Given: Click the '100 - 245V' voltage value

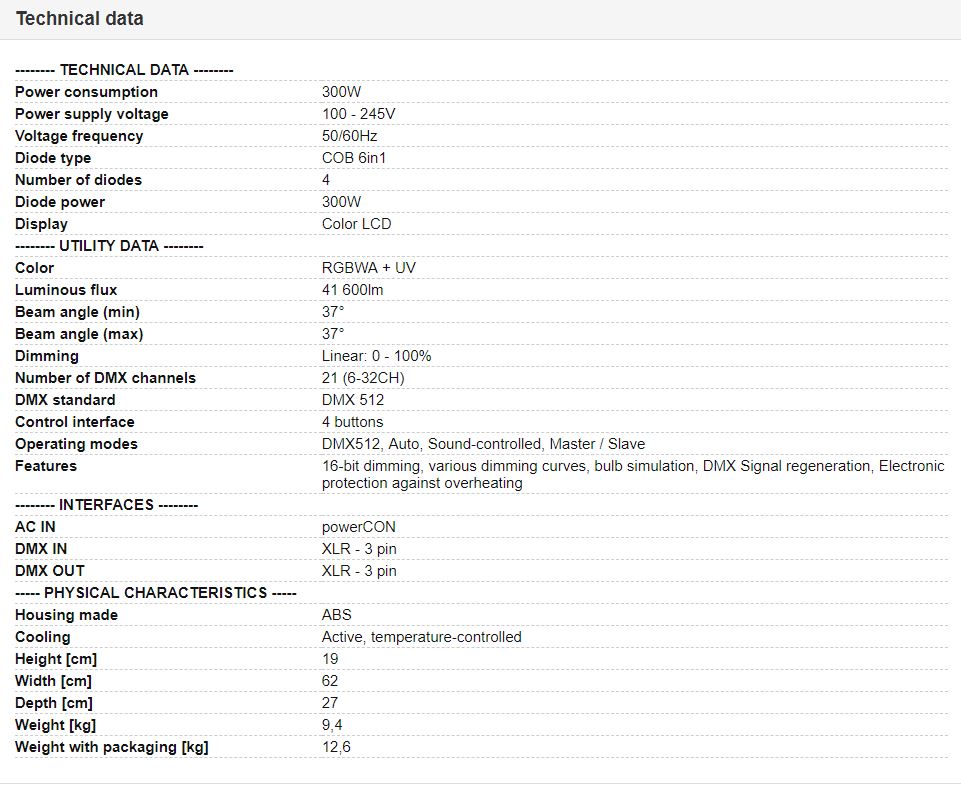Looking at the screenshot, I should coord(359,114).
